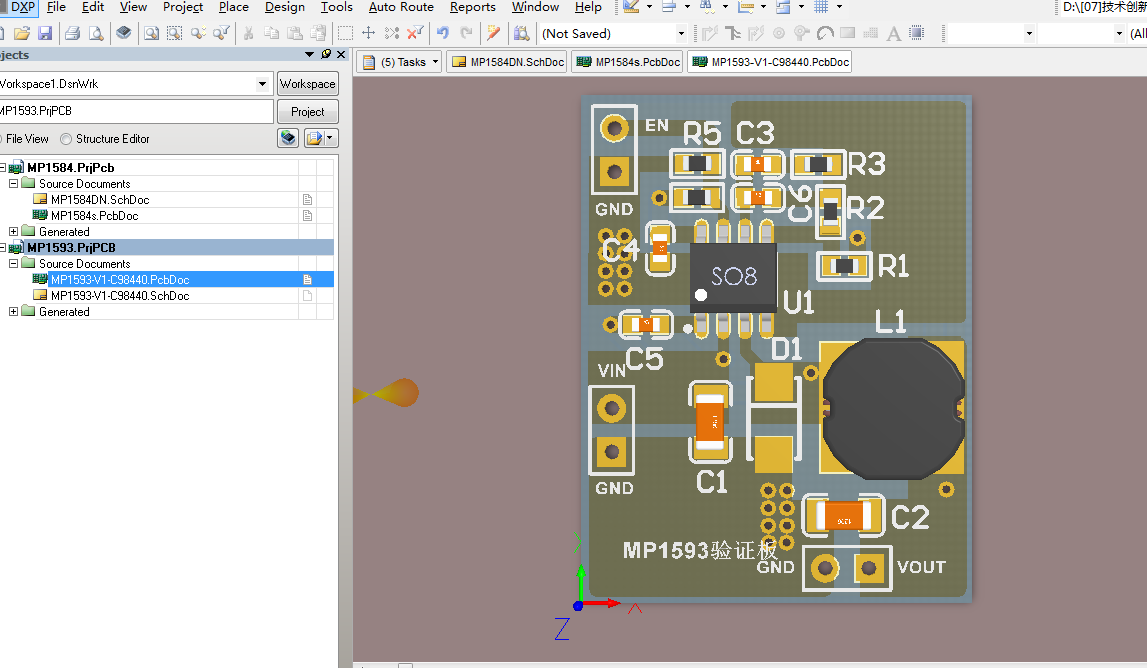Click the Workspace button

pyautogui.click(x=307, y=83)
